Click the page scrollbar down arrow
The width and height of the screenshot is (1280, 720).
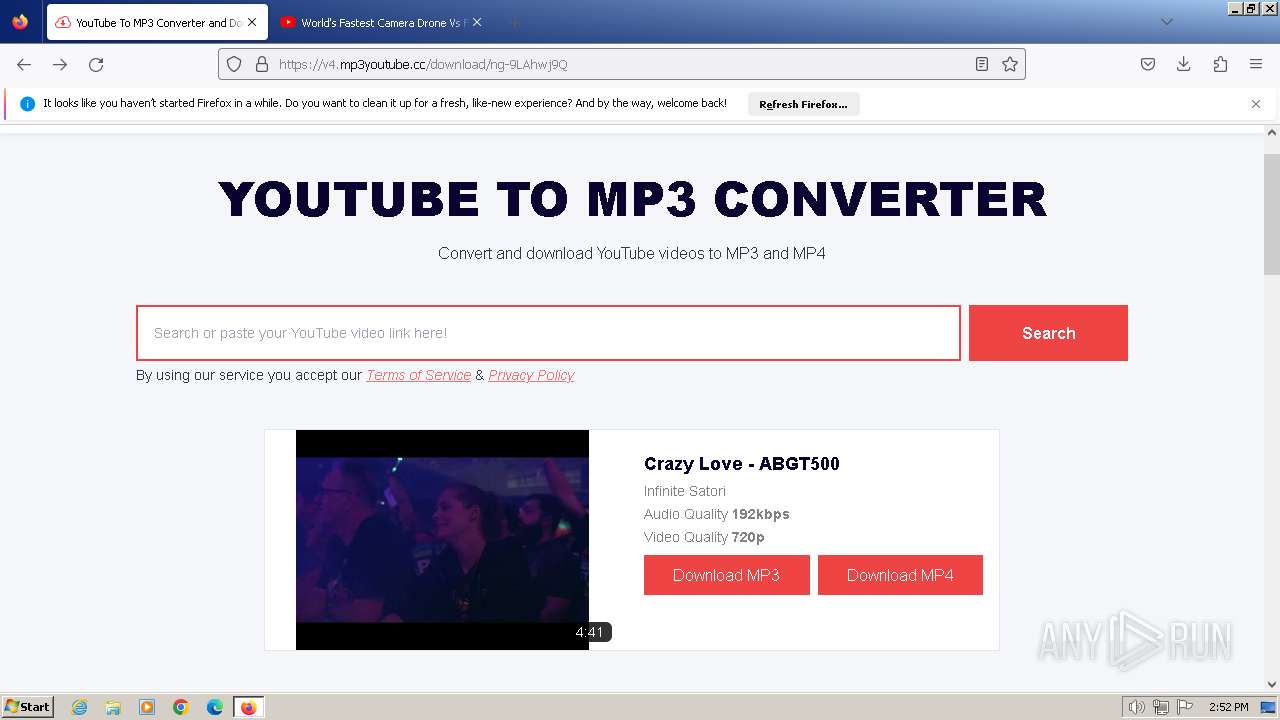(x=1272, y=685)
